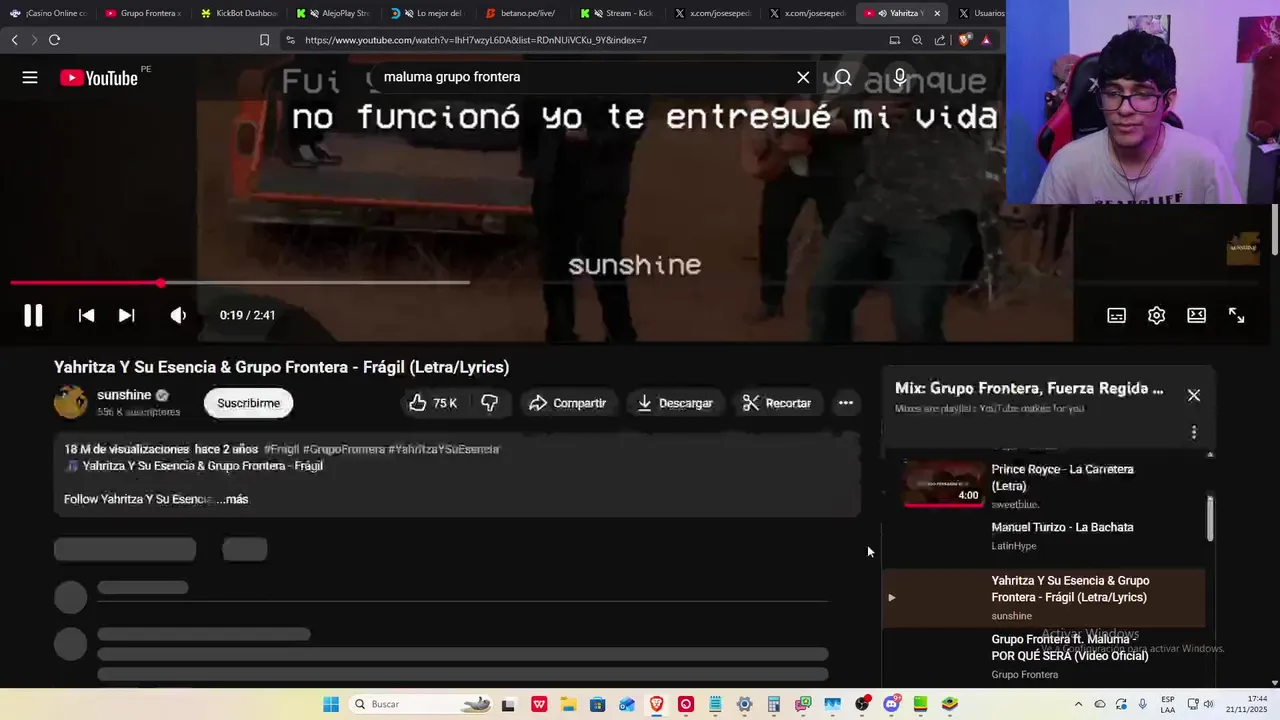Screen dimensions: 1280x720
Task: Open Windows Start menu
Action: [331, 704]
